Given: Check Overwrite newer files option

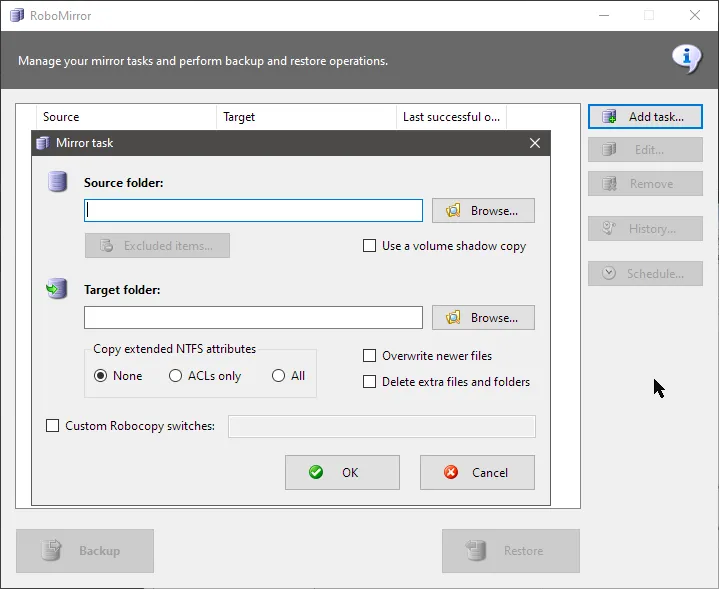Looking at the screenshot, I should click(370, 356).
